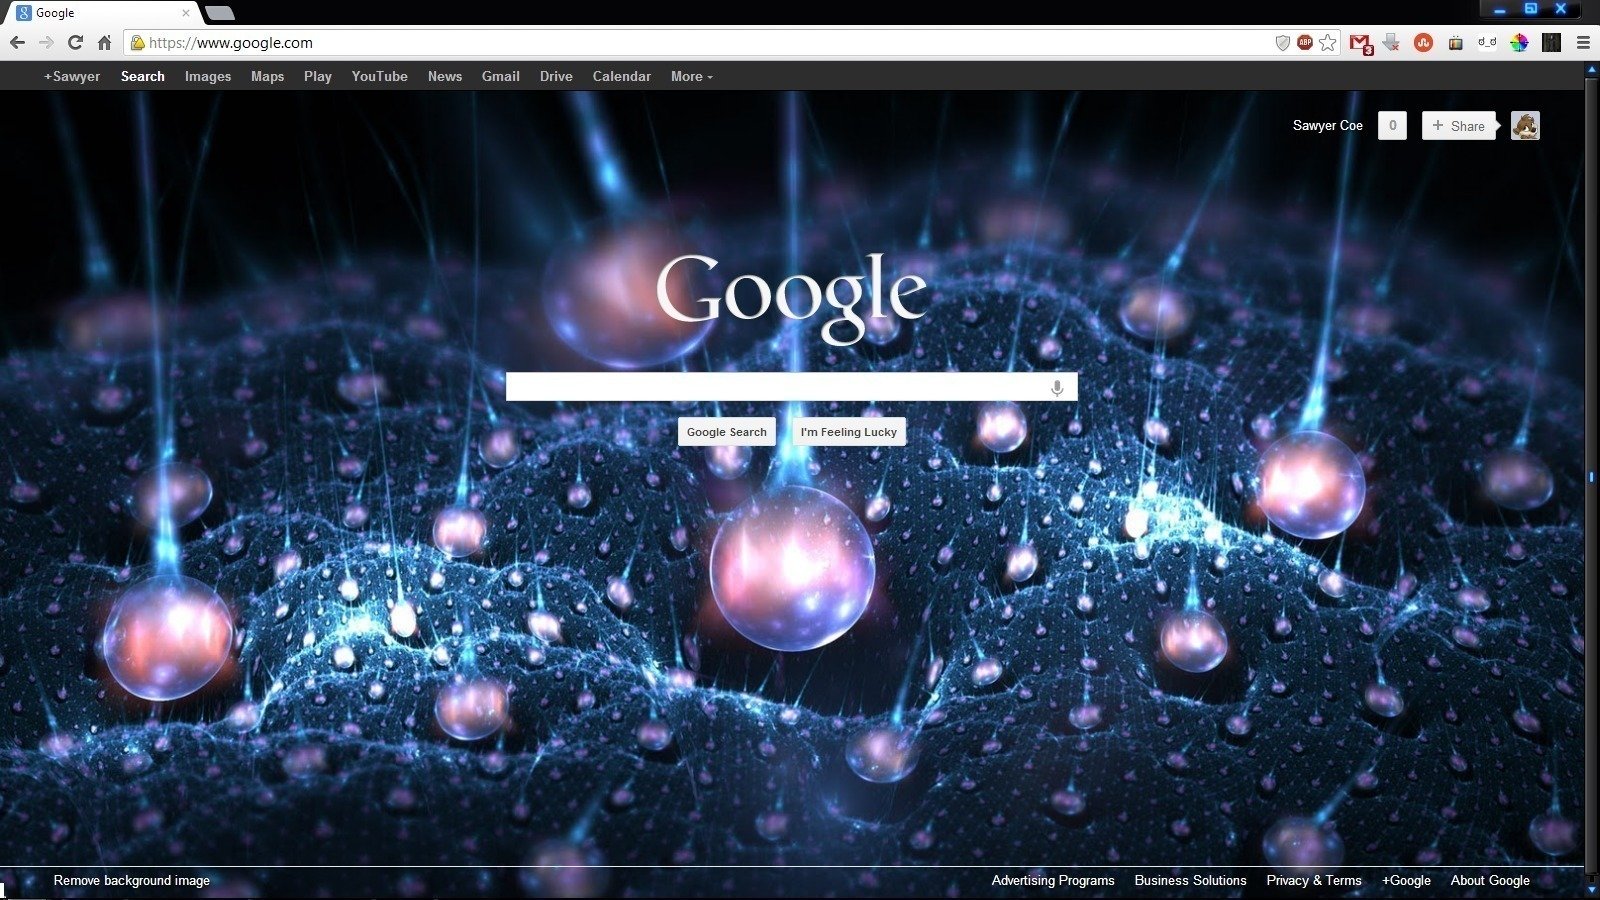The image size is (1600, 900).
Task: Open the color wheel picker extension
Action: (1519, 43)
